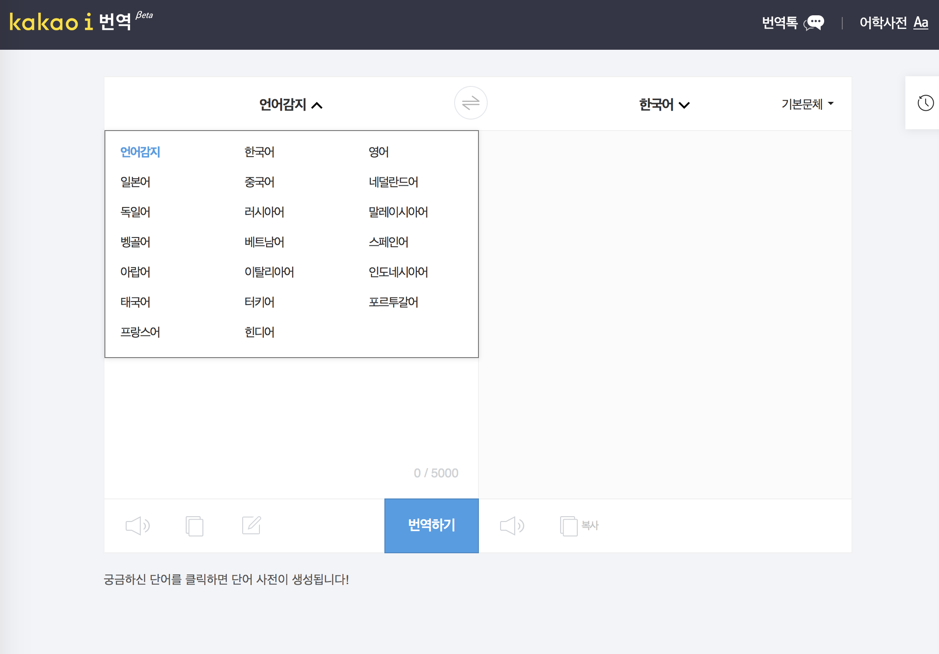
Task: Select 벵골어 in the list
Action: [x=135, y=242]
